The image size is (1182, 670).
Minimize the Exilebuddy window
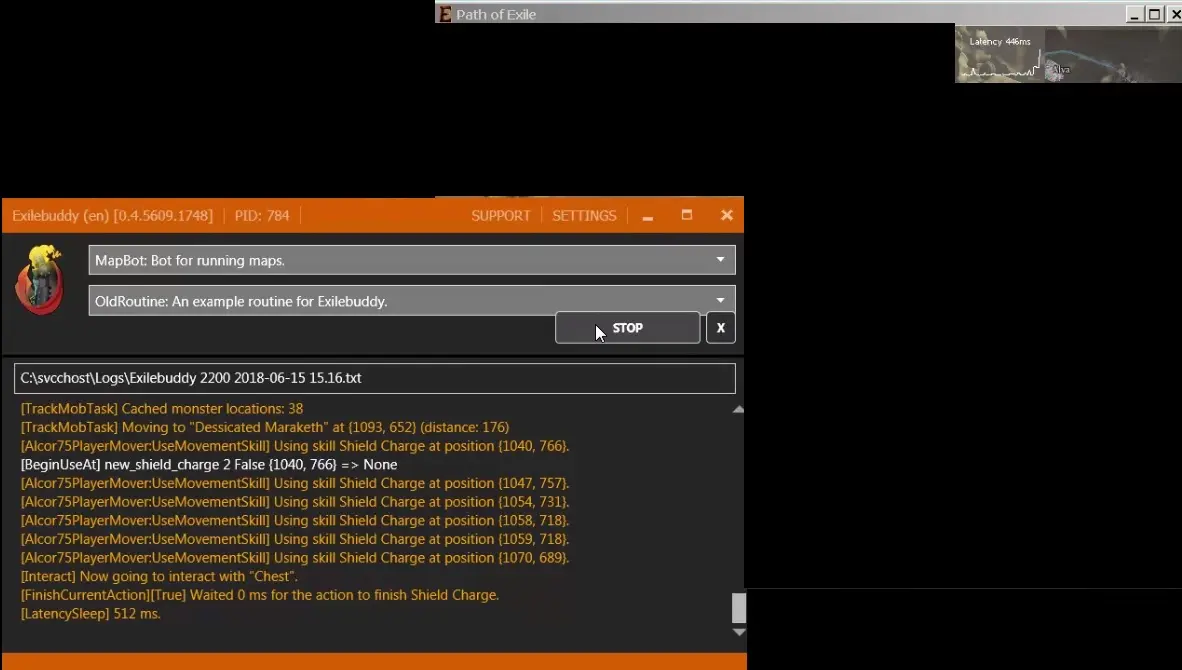pos(648,216)
